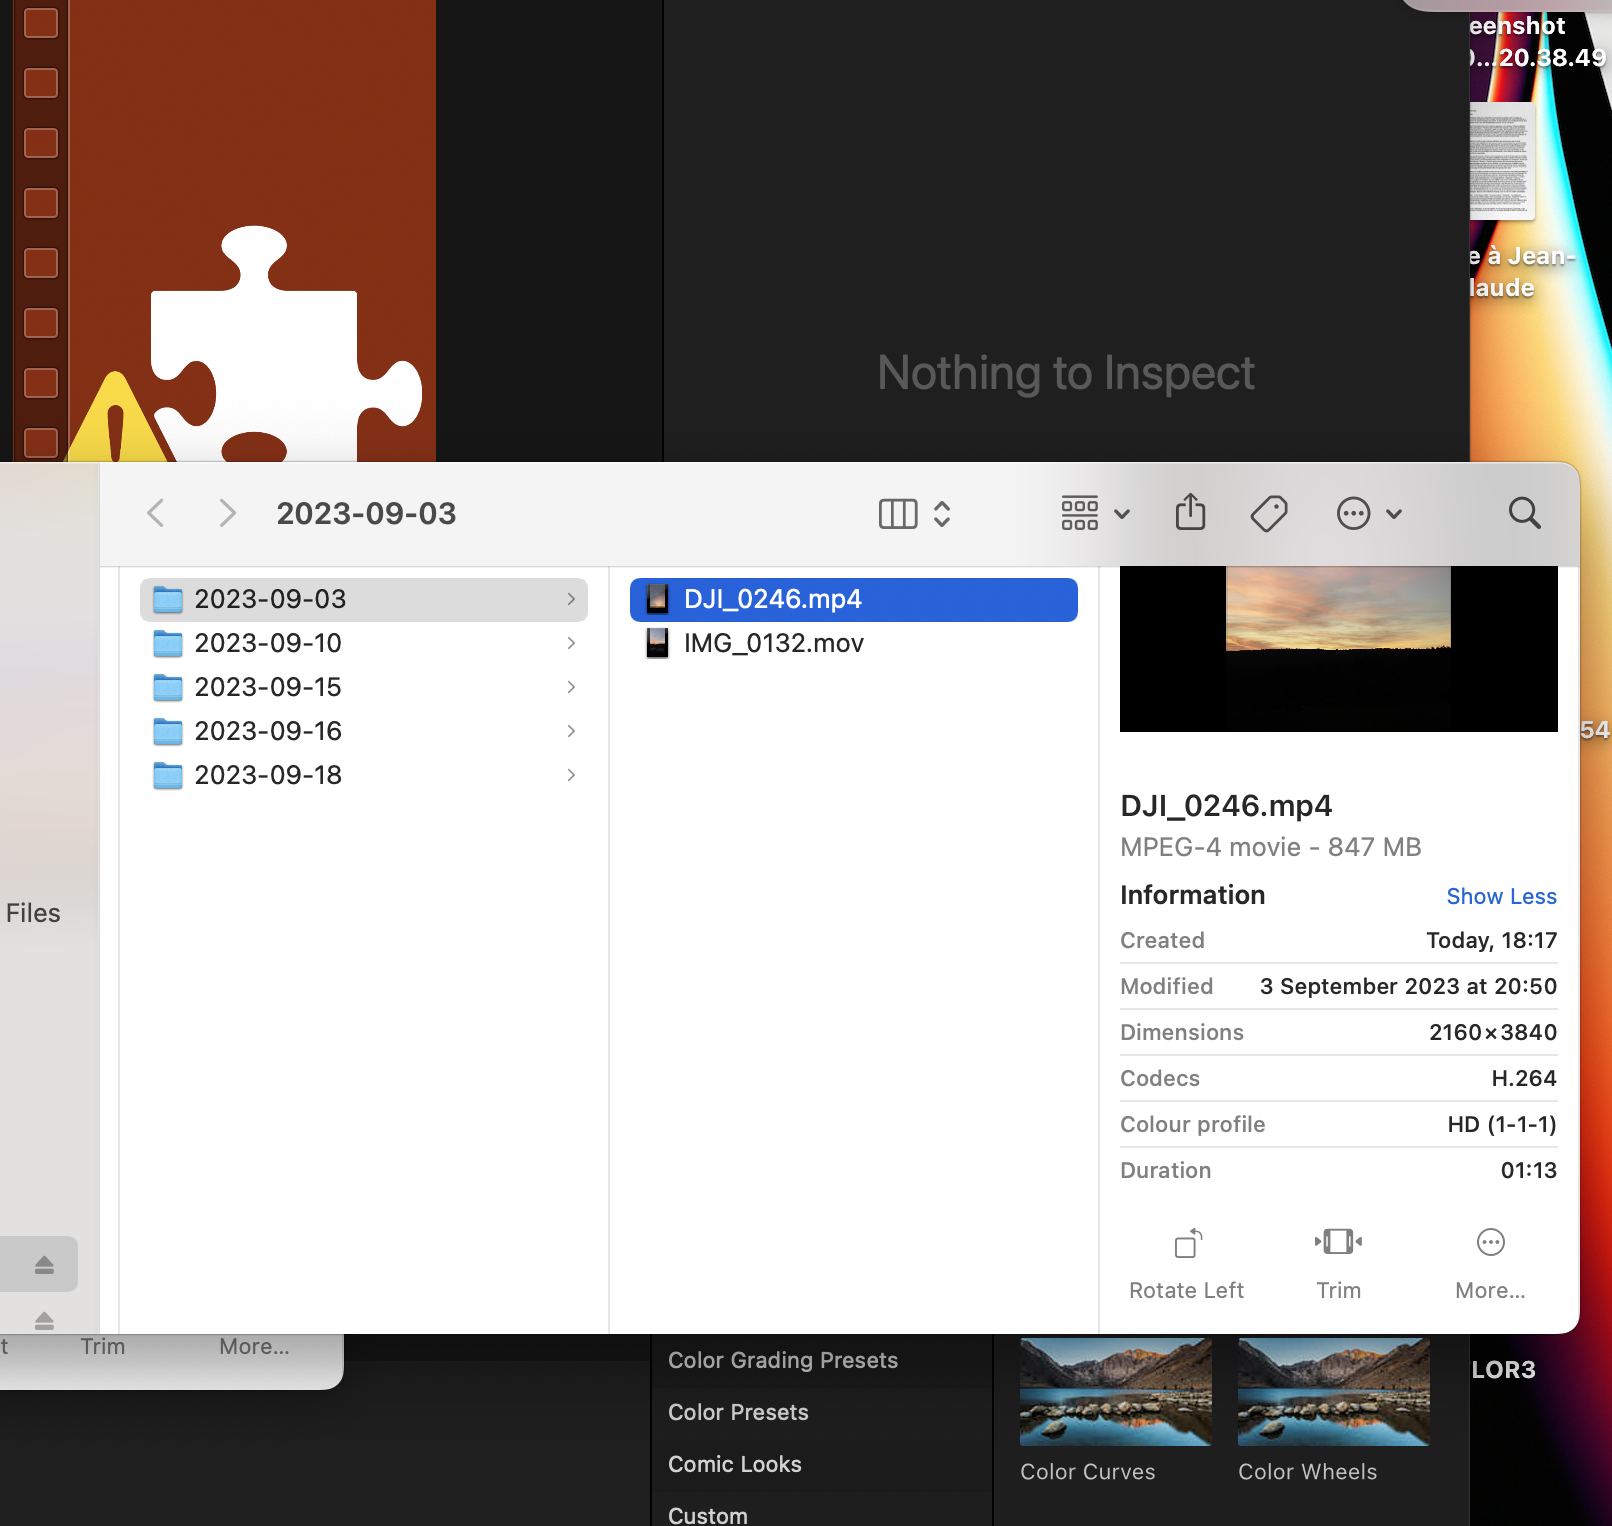Open the Color Wheels preset thumbnail
This screenshot has height=1526, width=1612.
(1333, 1391)
